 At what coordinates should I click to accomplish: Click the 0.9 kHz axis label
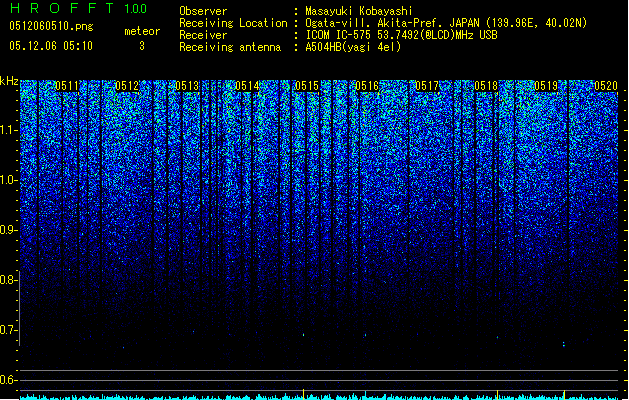click(9, 230)
